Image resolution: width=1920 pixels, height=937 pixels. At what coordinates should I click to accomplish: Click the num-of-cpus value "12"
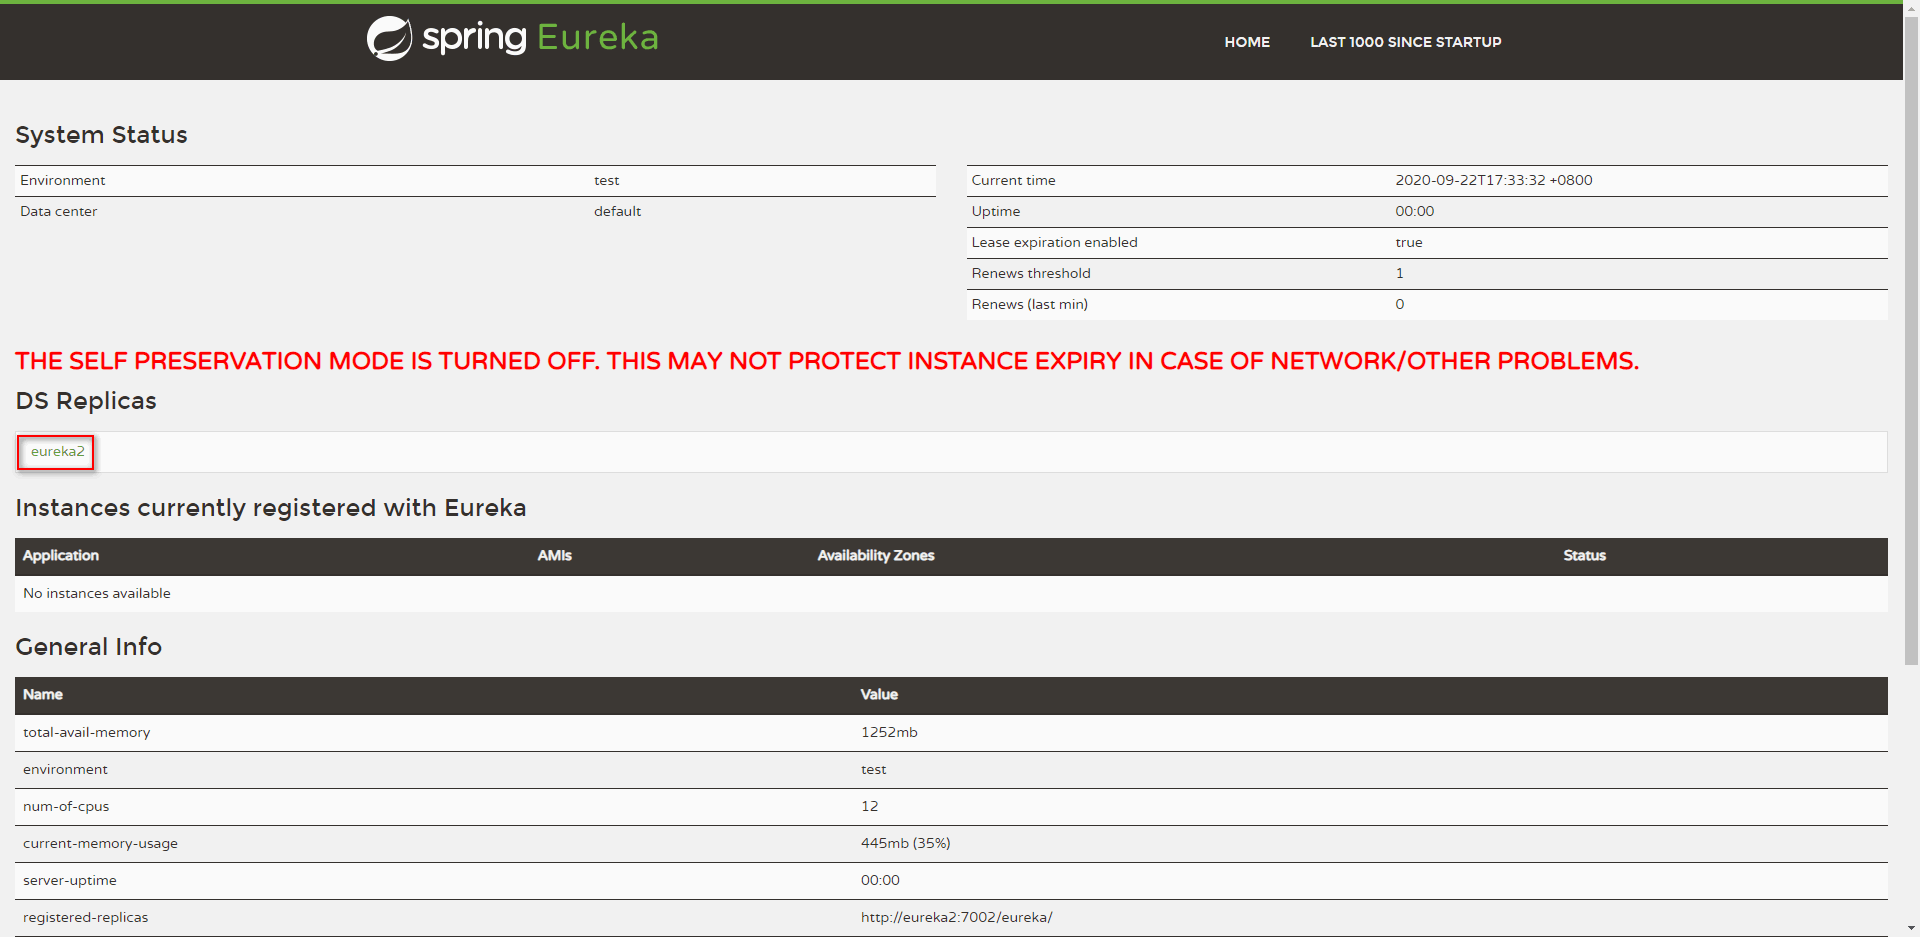[870, 807]
